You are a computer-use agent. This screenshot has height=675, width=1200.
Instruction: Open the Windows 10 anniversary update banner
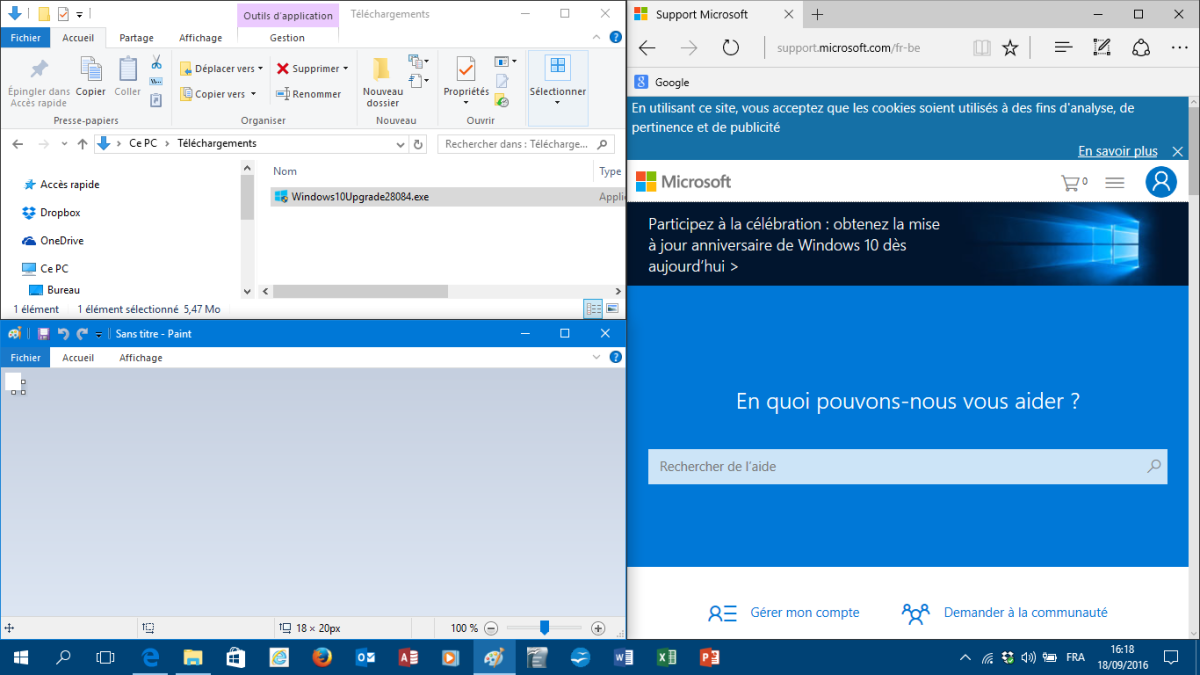coord(908,246)
